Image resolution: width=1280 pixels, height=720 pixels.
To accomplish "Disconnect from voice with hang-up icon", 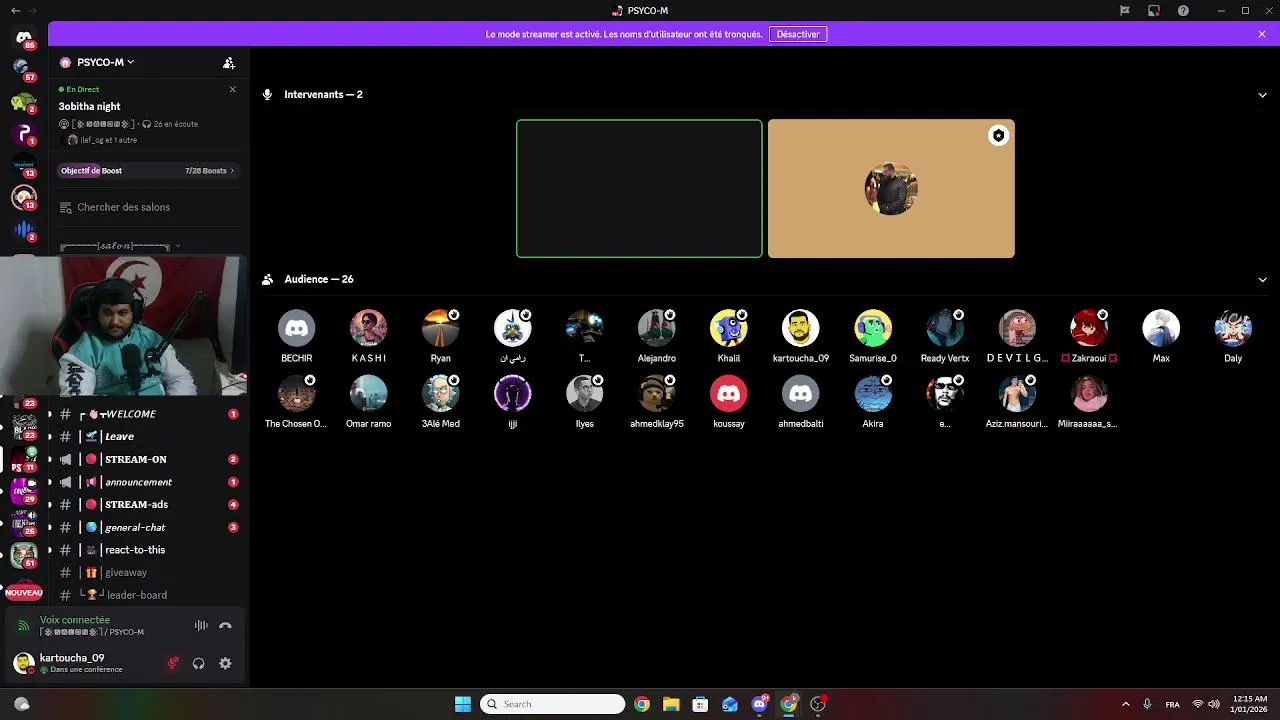I will [225, 626].
